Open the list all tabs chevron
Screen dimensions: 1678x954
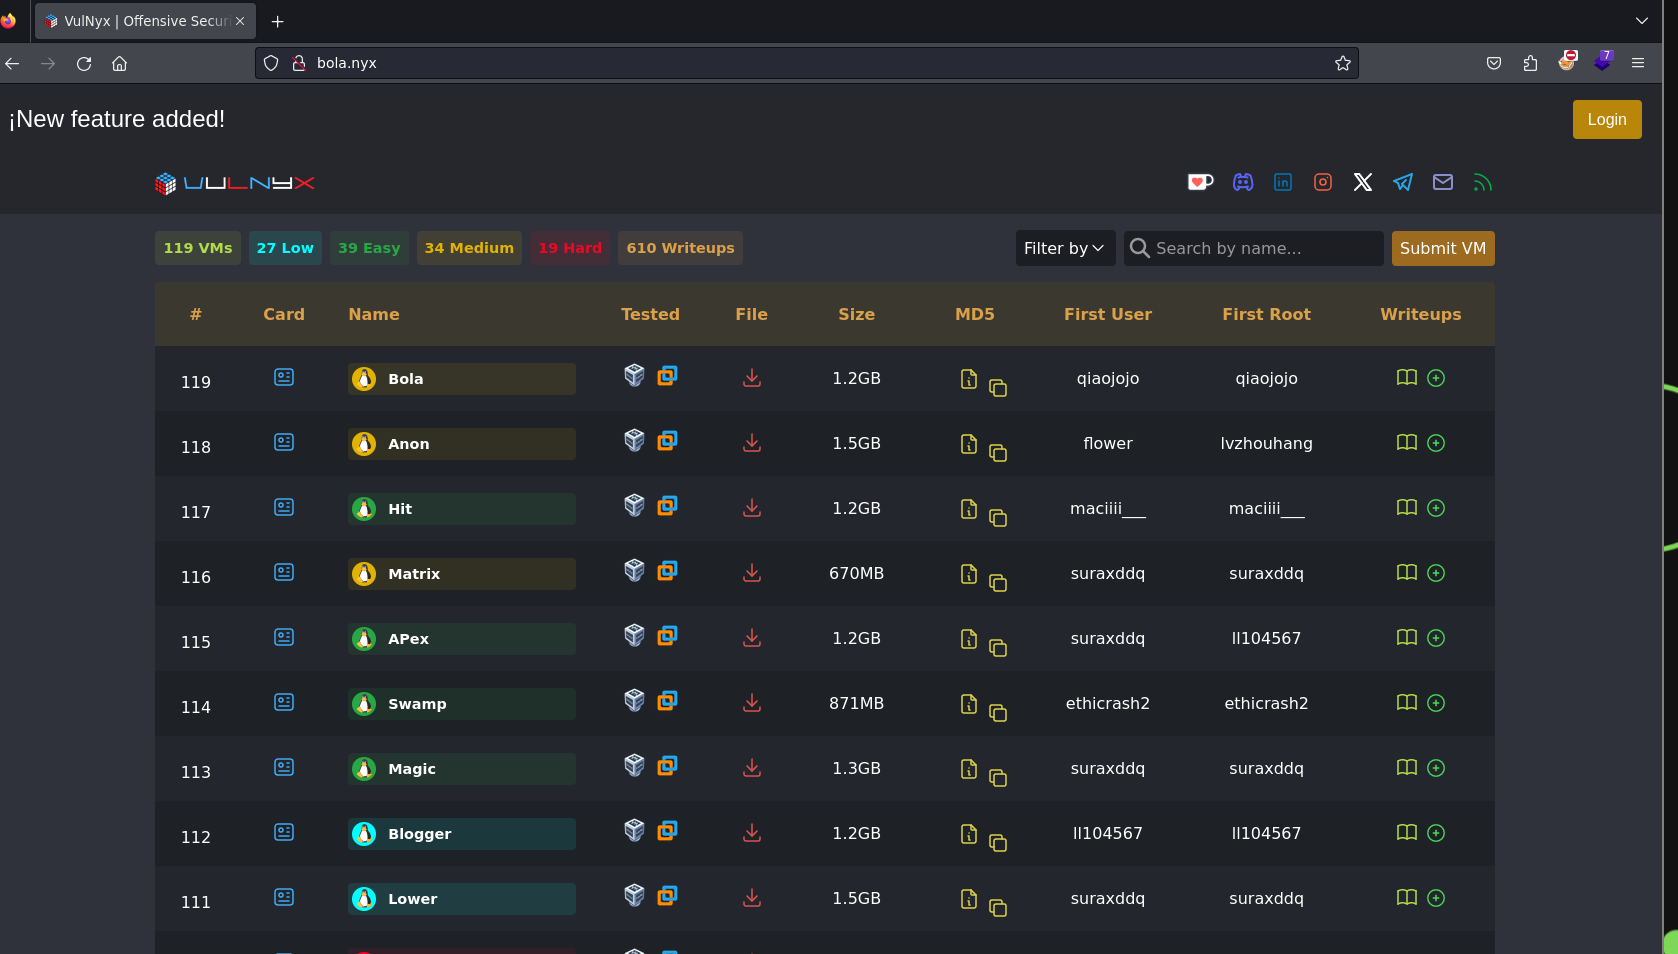click(x=1641, y=21)
